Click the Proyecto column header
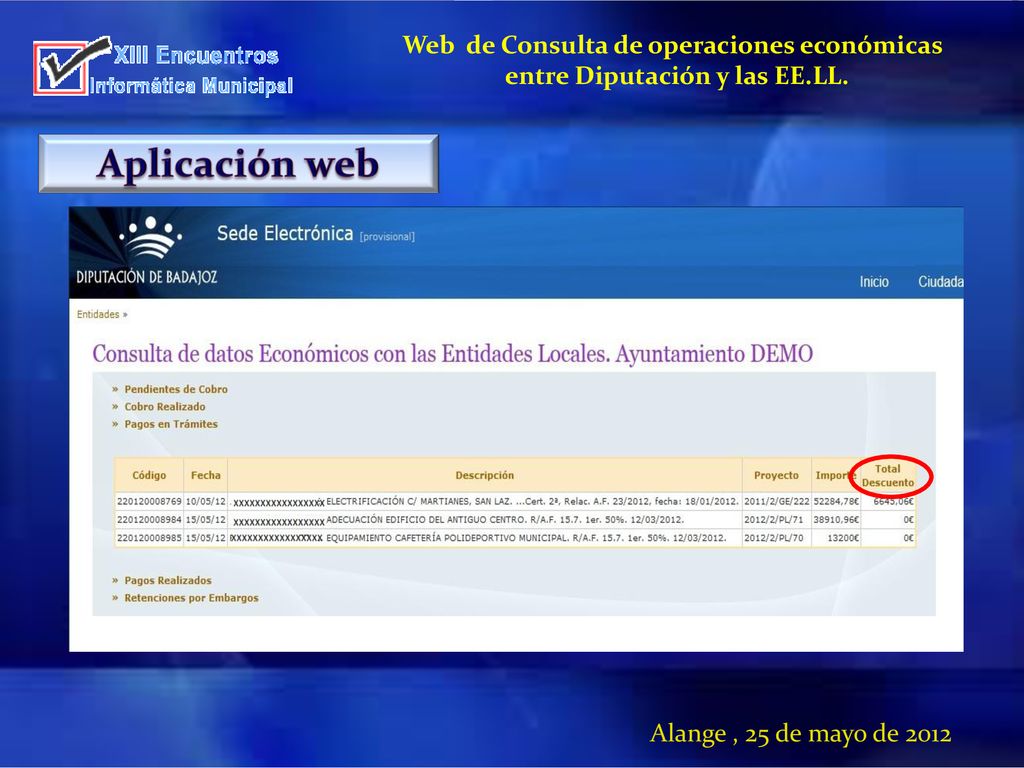 click(776, 475)
